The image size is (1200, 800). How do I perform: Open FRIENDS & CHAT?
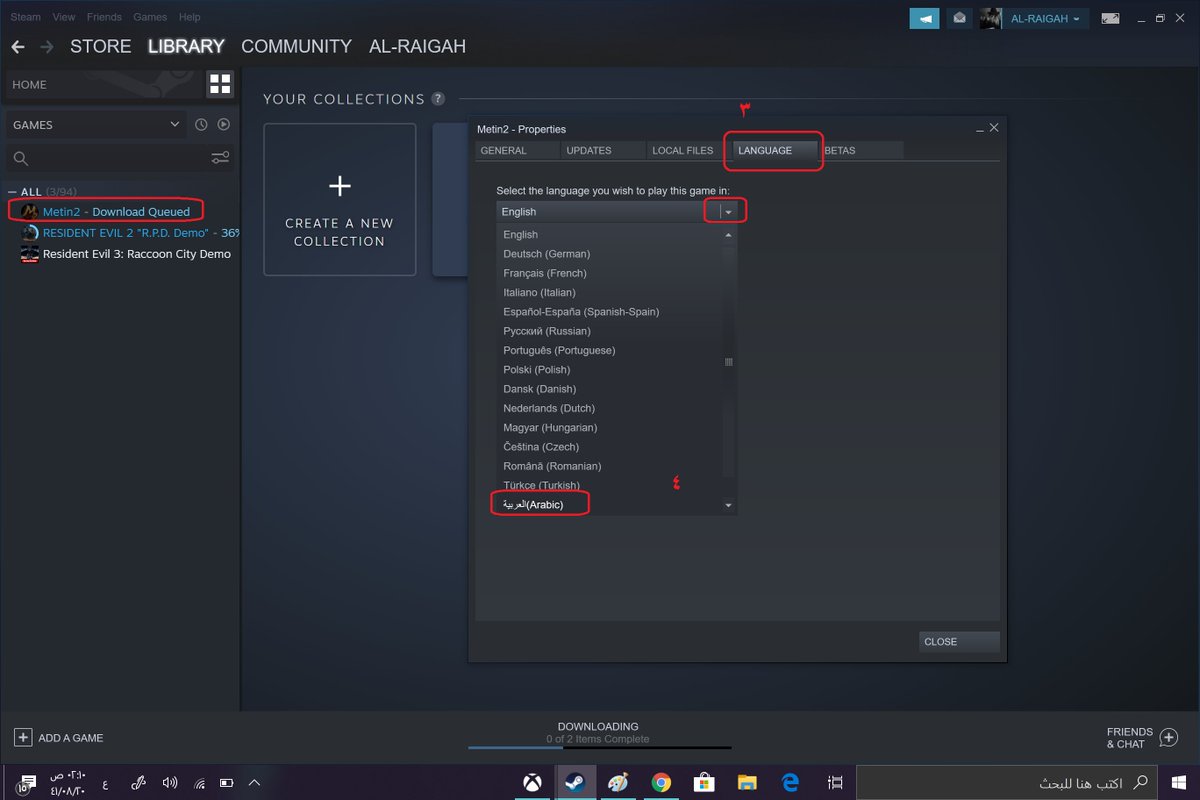[x=1142, y=738]
